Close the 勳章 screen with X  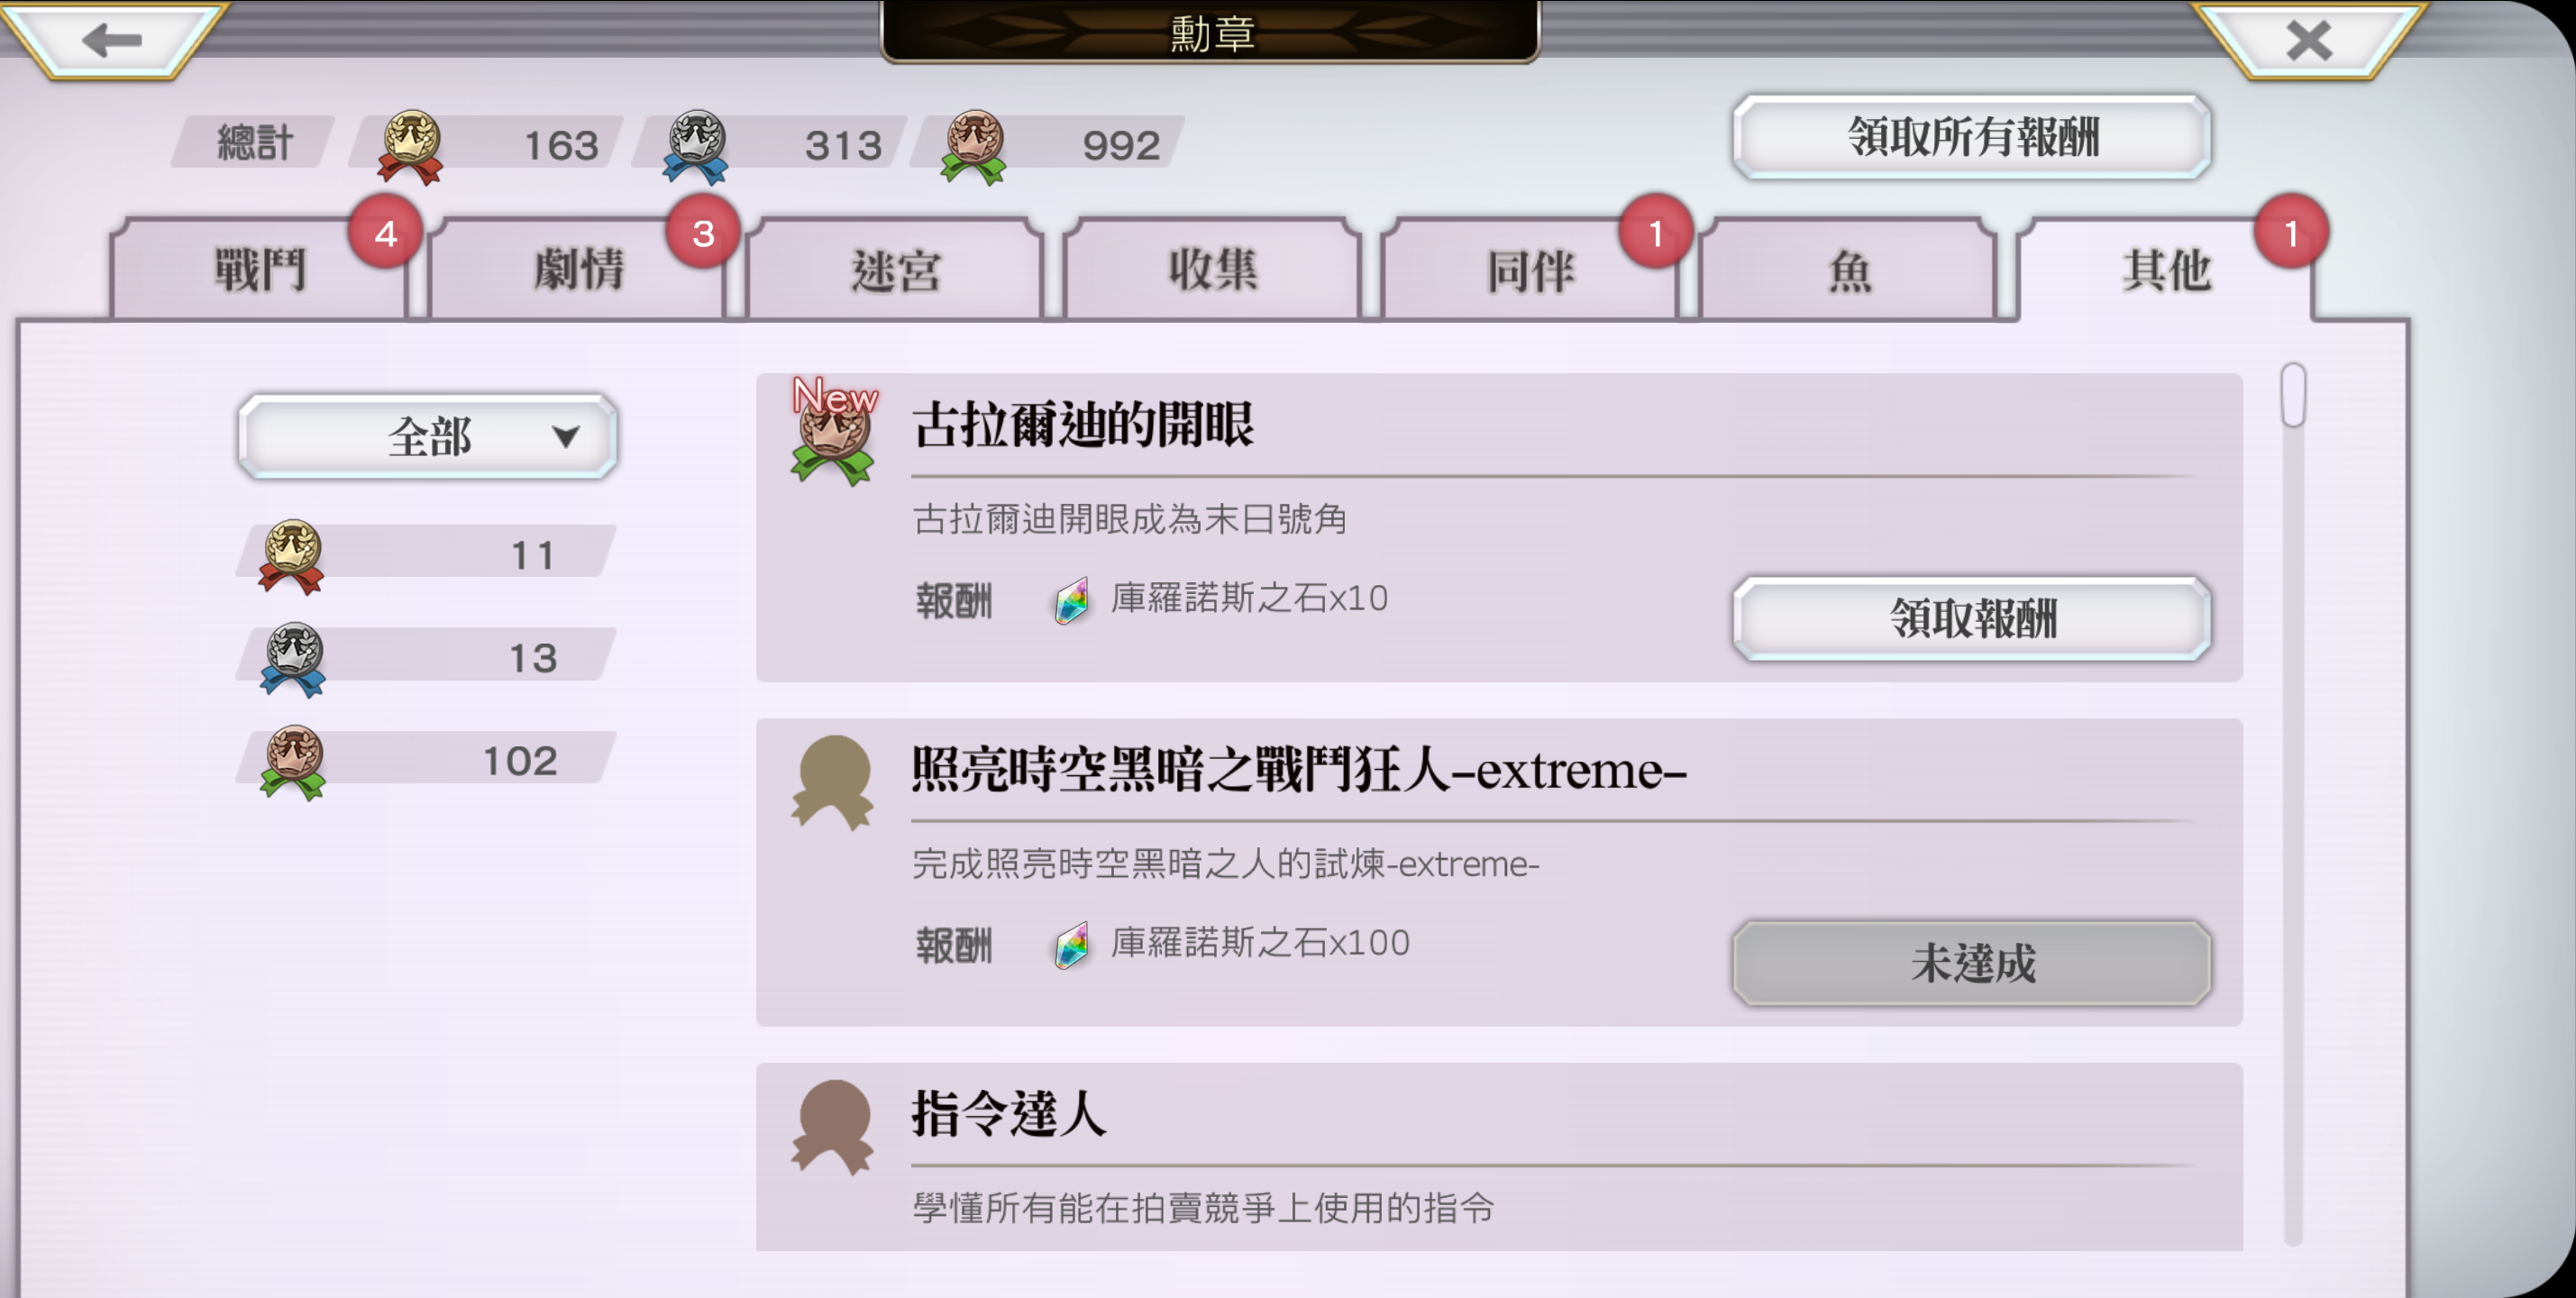2308,40
